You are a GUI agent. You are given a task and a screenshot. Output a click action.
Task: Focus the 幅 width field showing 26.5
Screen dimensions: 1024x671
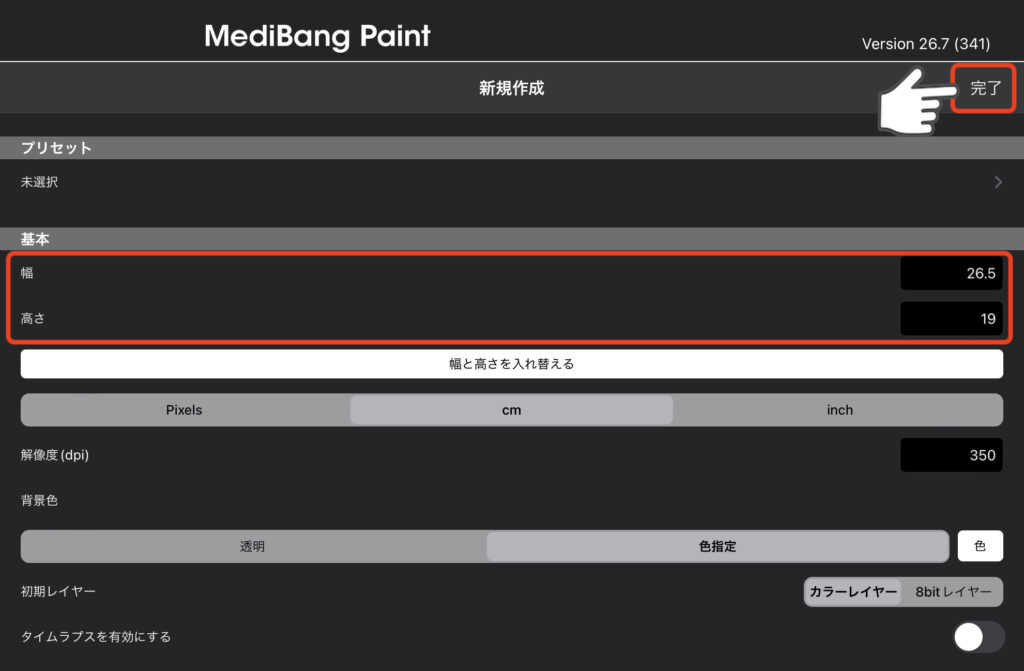pos(951,273)
